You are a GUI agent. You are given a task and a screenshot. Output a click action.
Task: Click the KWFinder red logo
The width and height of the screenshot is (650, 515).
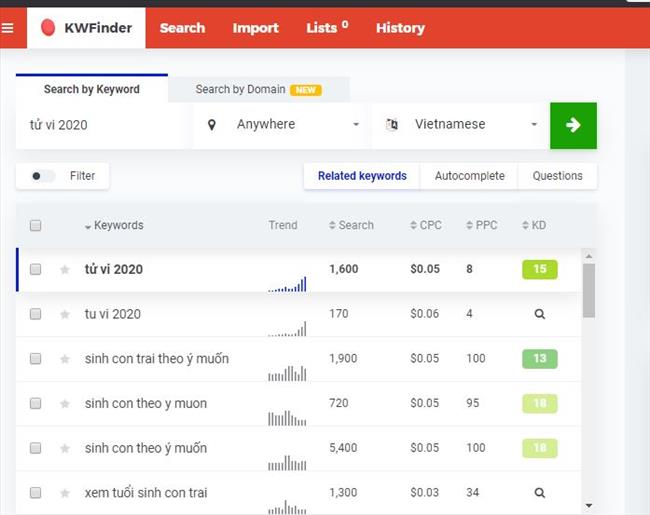click(x=48, y=28)
